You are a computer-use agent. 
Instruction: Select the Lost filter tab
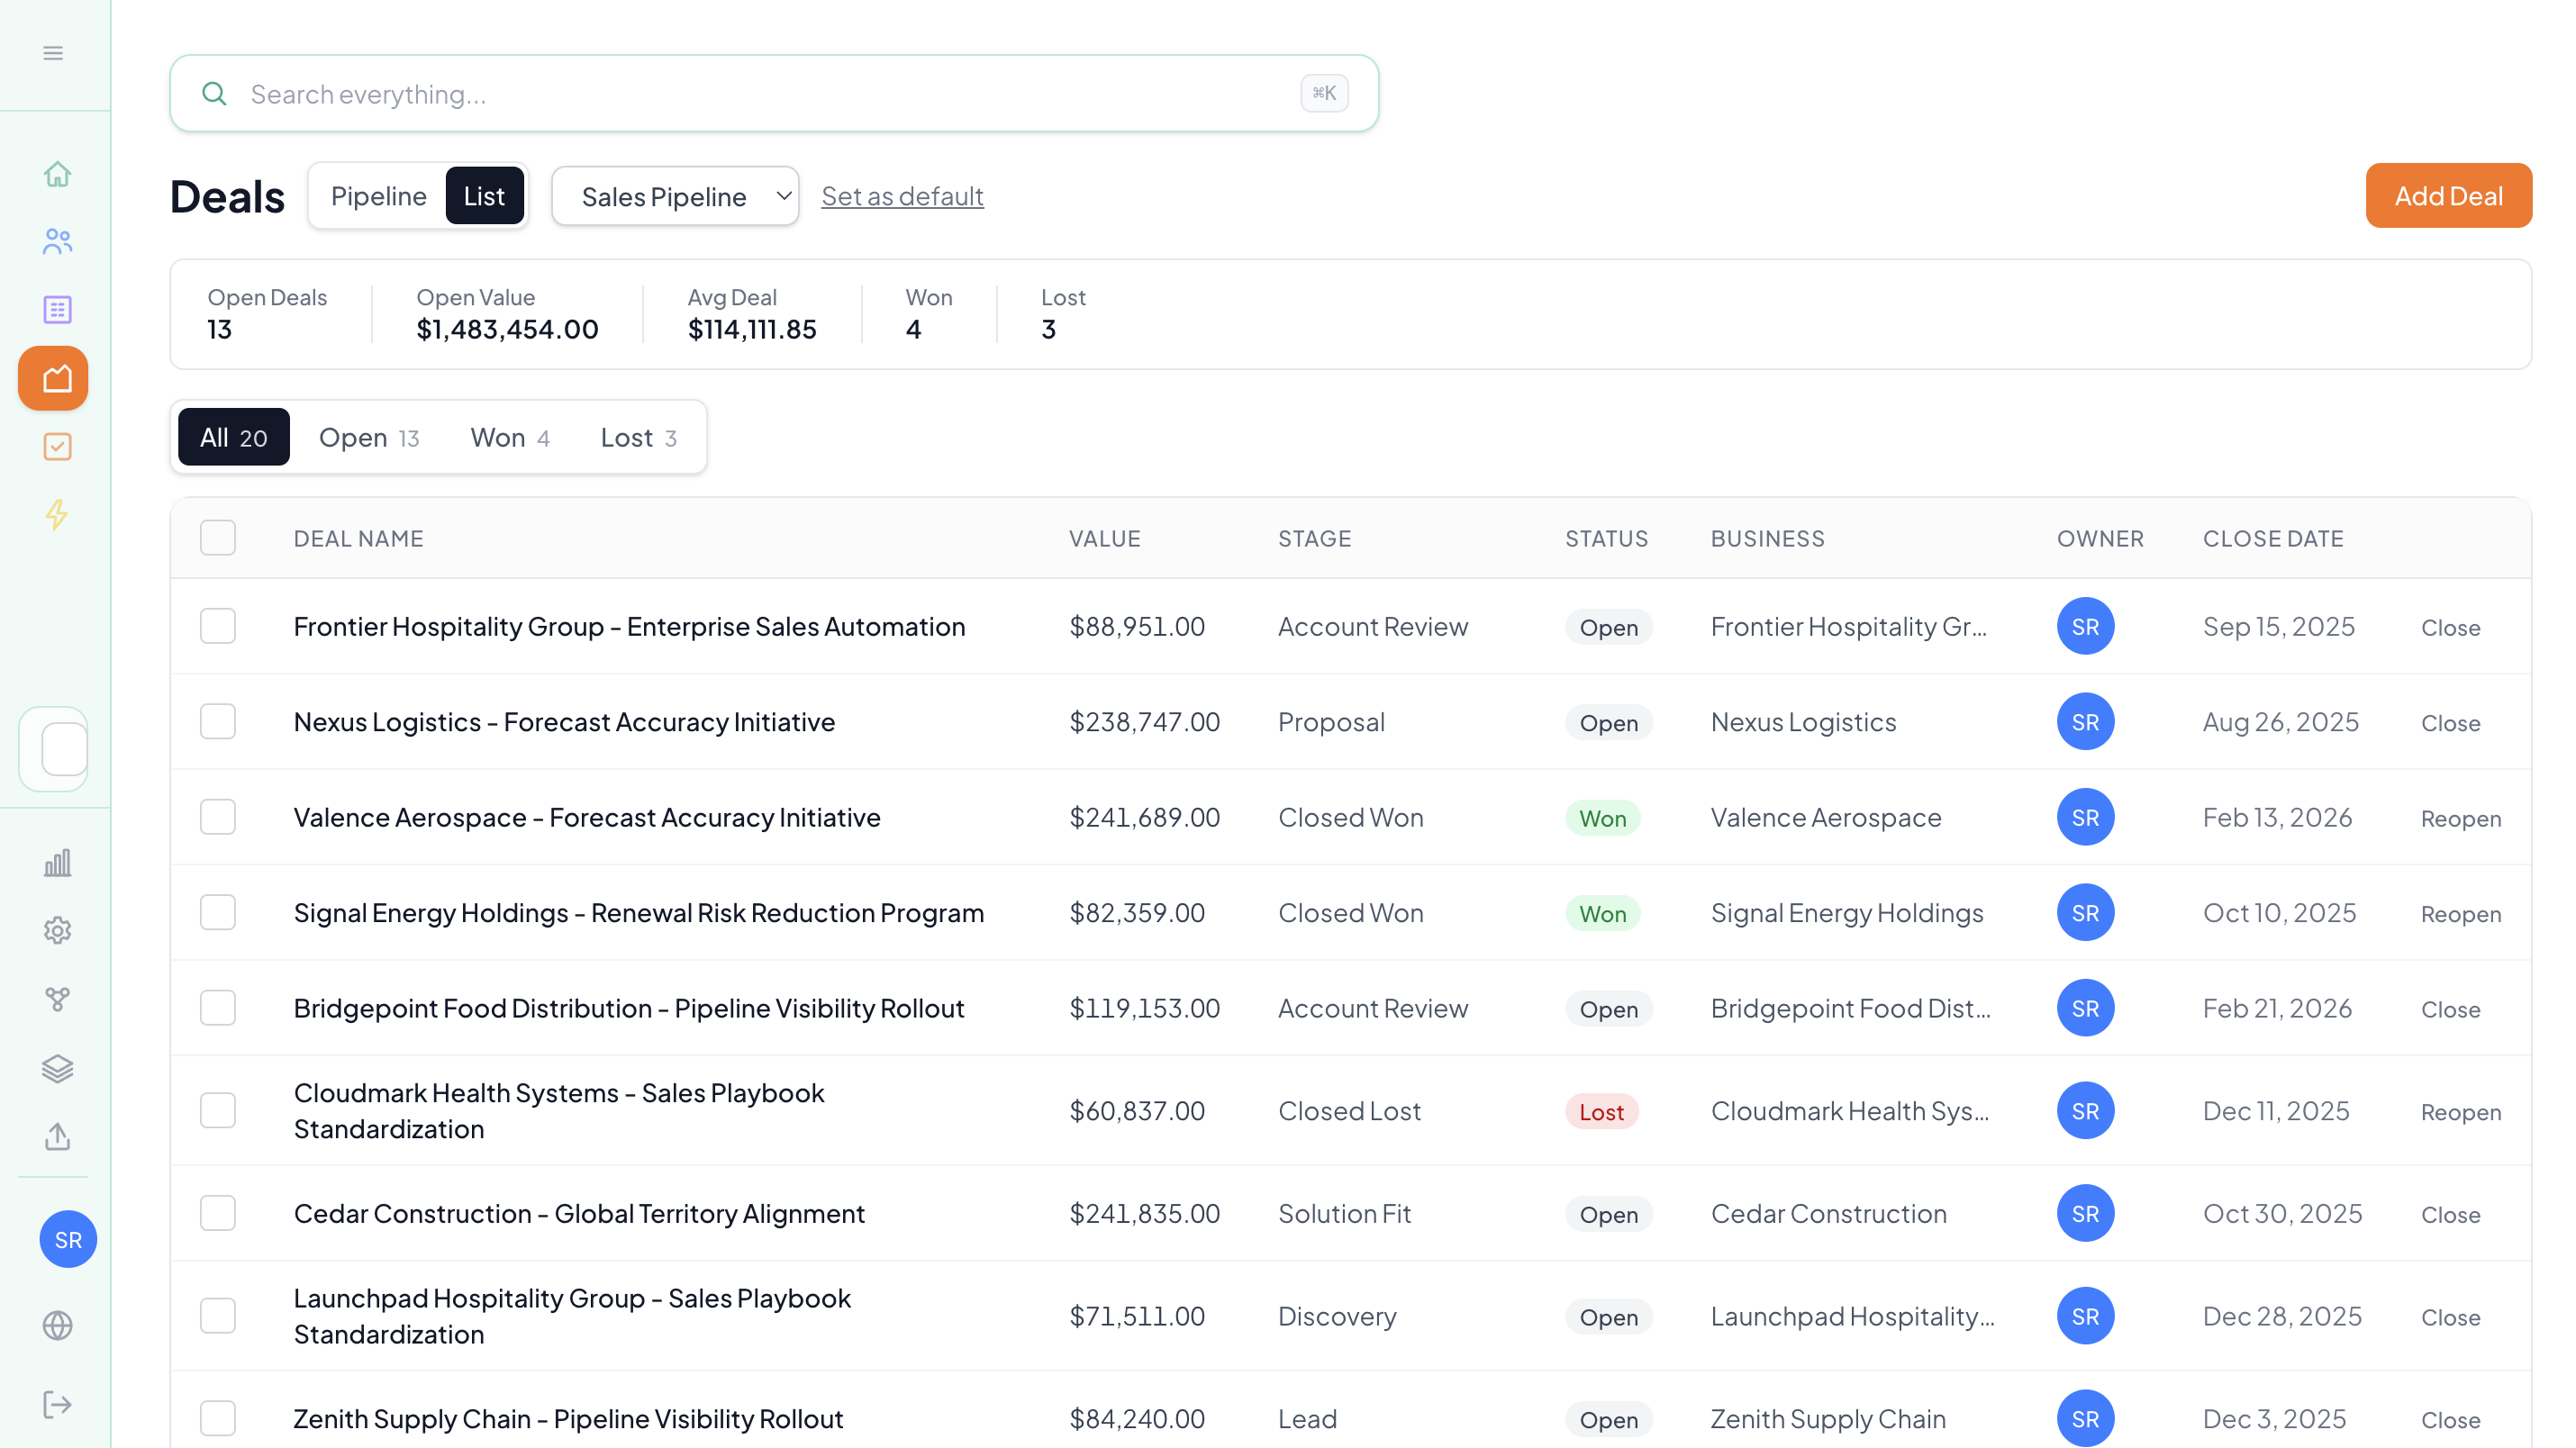(x=637, y=437)
